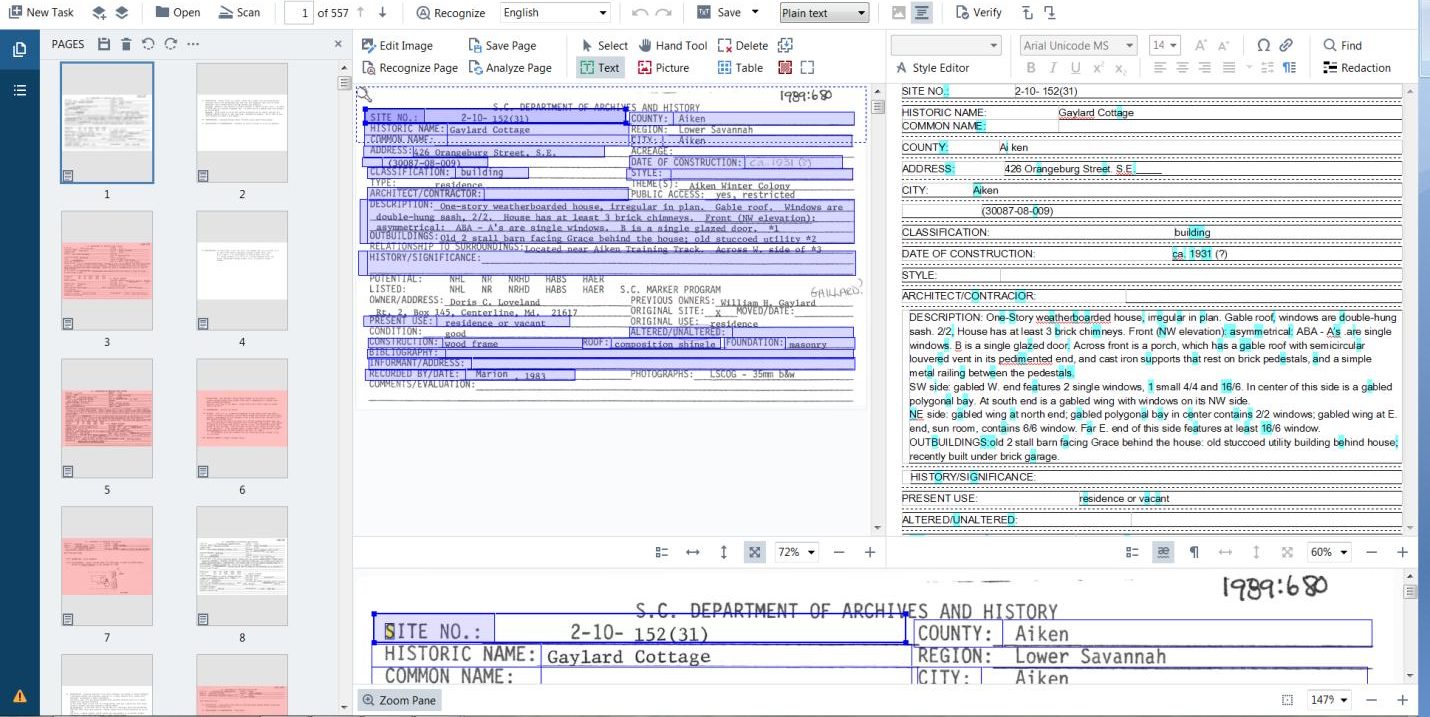Click the New Task button
Viewport: 1430px width, 717px height.
pos(41,13)
